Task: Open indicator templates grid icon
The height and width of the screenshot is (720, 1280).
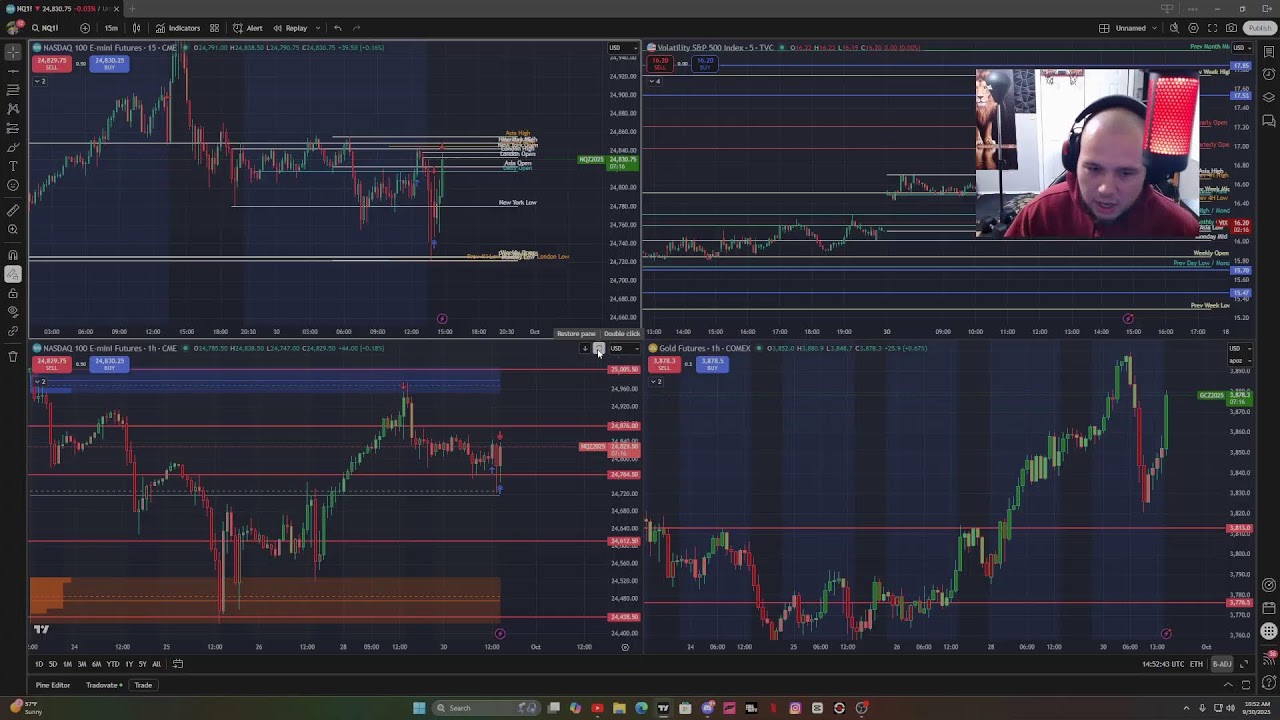Action: (214, 28)
